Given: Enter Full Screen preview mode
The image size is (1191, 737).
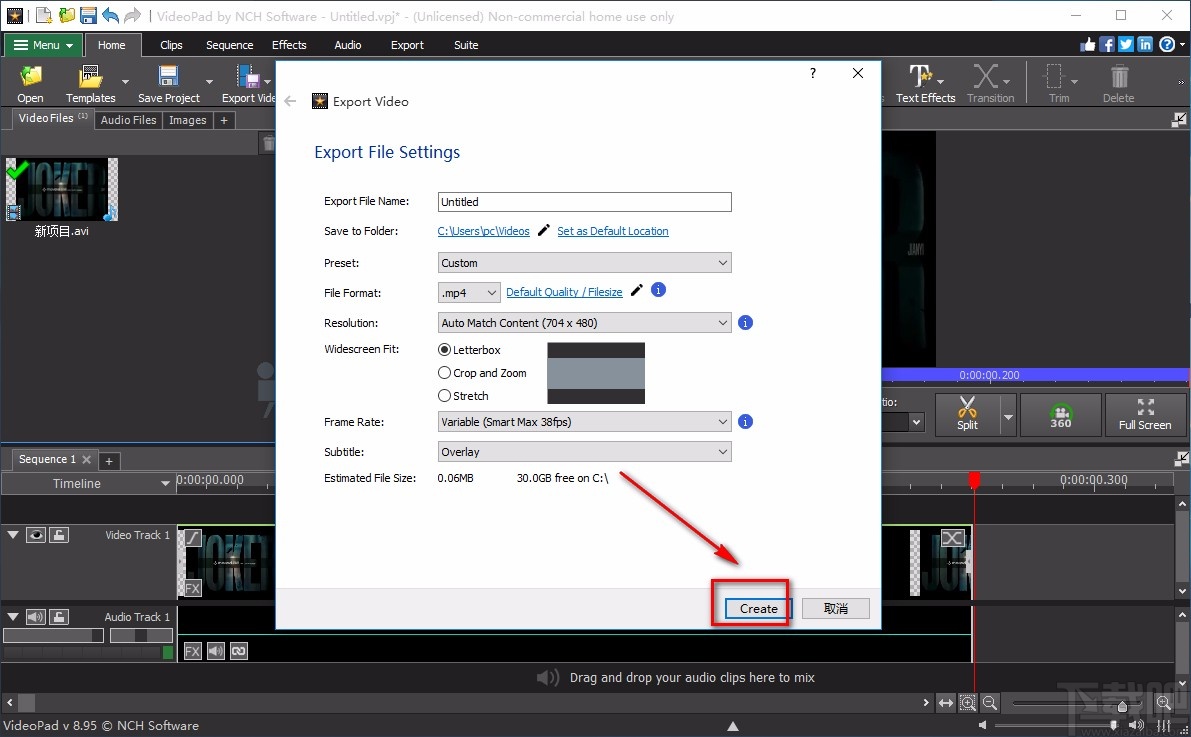Looking at the screenshot, I should click(1144, 414).
